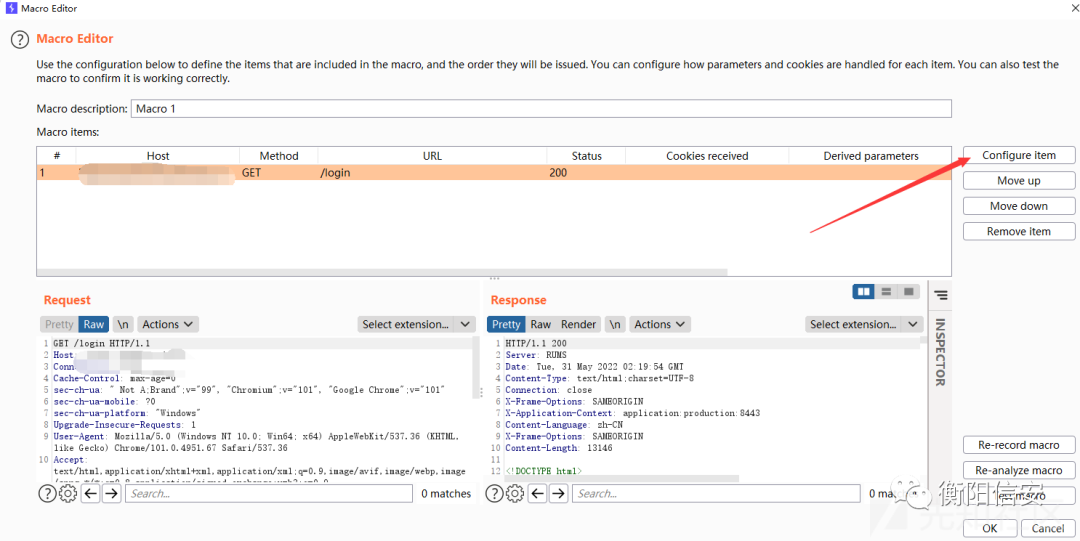This screenshot has height=541, width=1080.
Task: Open settings gear in Response search bar
Action: point(515,493)
